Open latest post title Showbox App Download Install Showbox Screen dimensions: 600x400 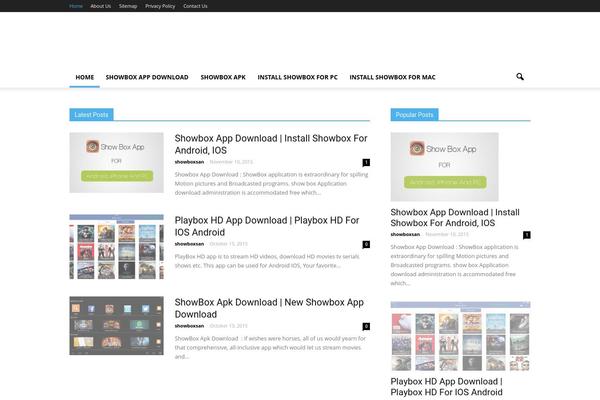pyautogui.click(x=271, y=144)
